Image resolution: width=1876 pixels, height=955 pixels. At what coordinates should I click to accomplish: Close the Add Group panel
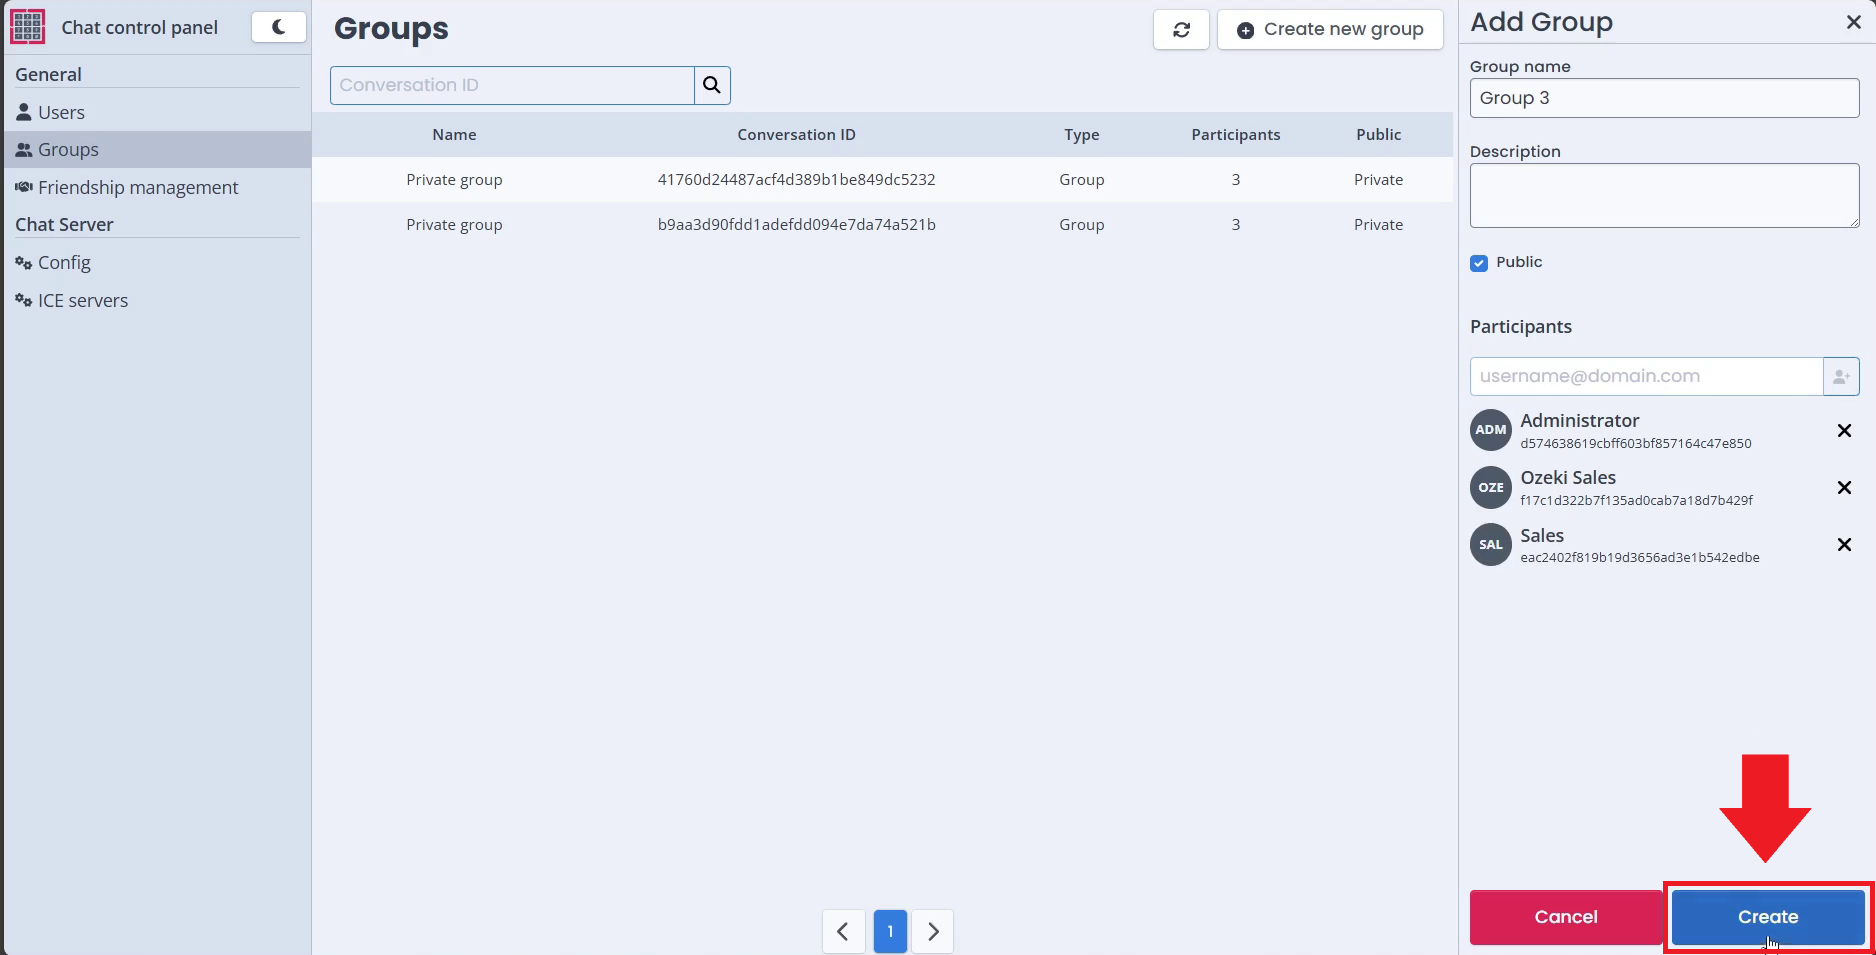[x=1853, y=22]
